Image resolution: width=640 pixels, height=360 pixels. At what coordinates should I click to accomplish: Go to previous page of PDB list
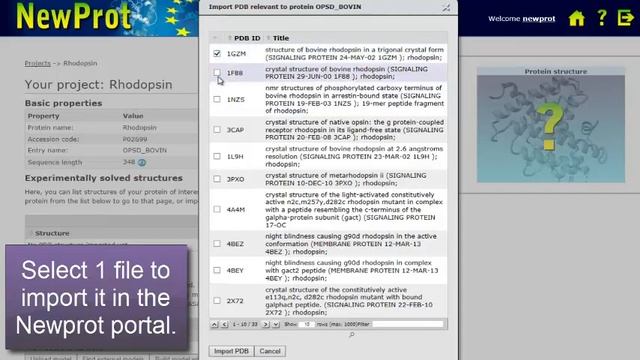coord(224,324)
